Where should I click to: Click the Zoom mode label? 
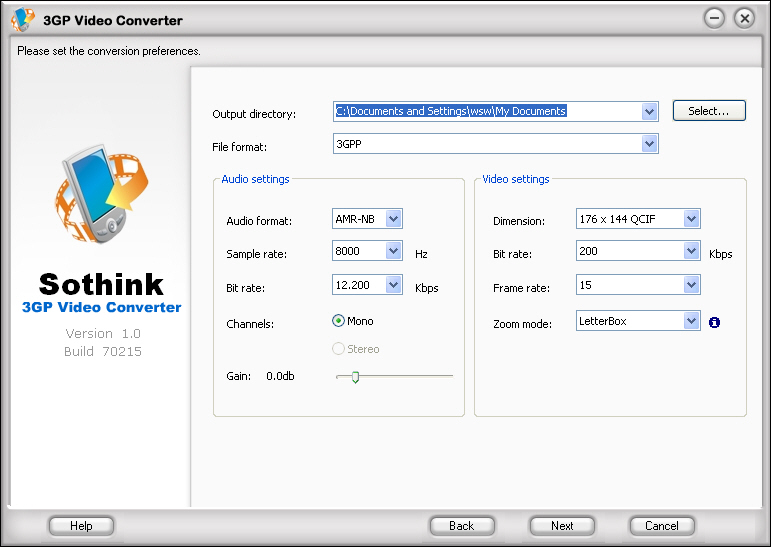tap(522, 324)
